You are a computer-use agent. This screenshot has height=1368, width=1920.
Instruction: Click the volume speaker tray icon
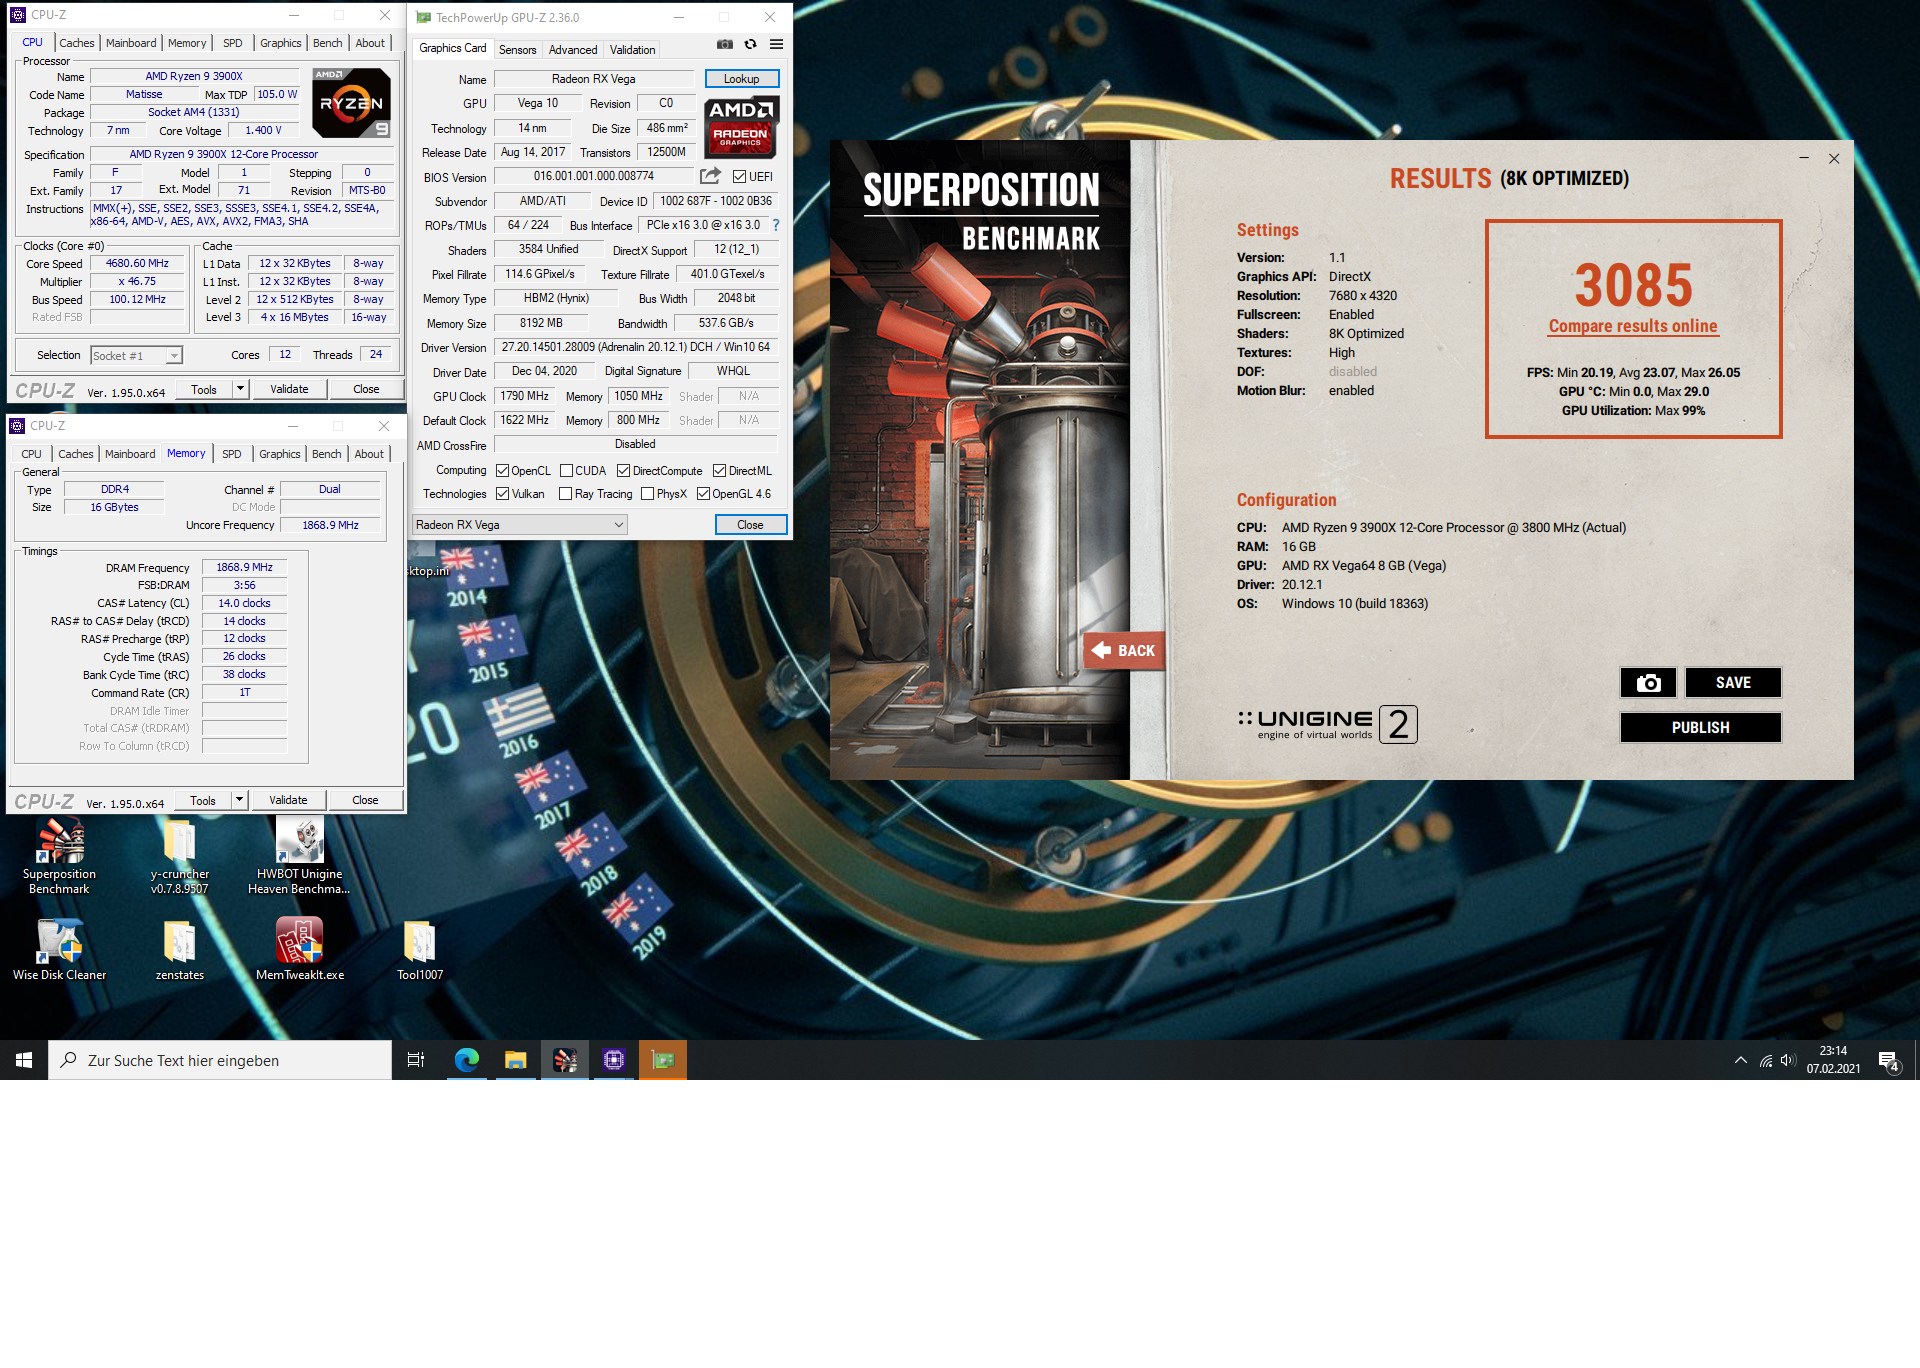(x=1788, y=1060)
